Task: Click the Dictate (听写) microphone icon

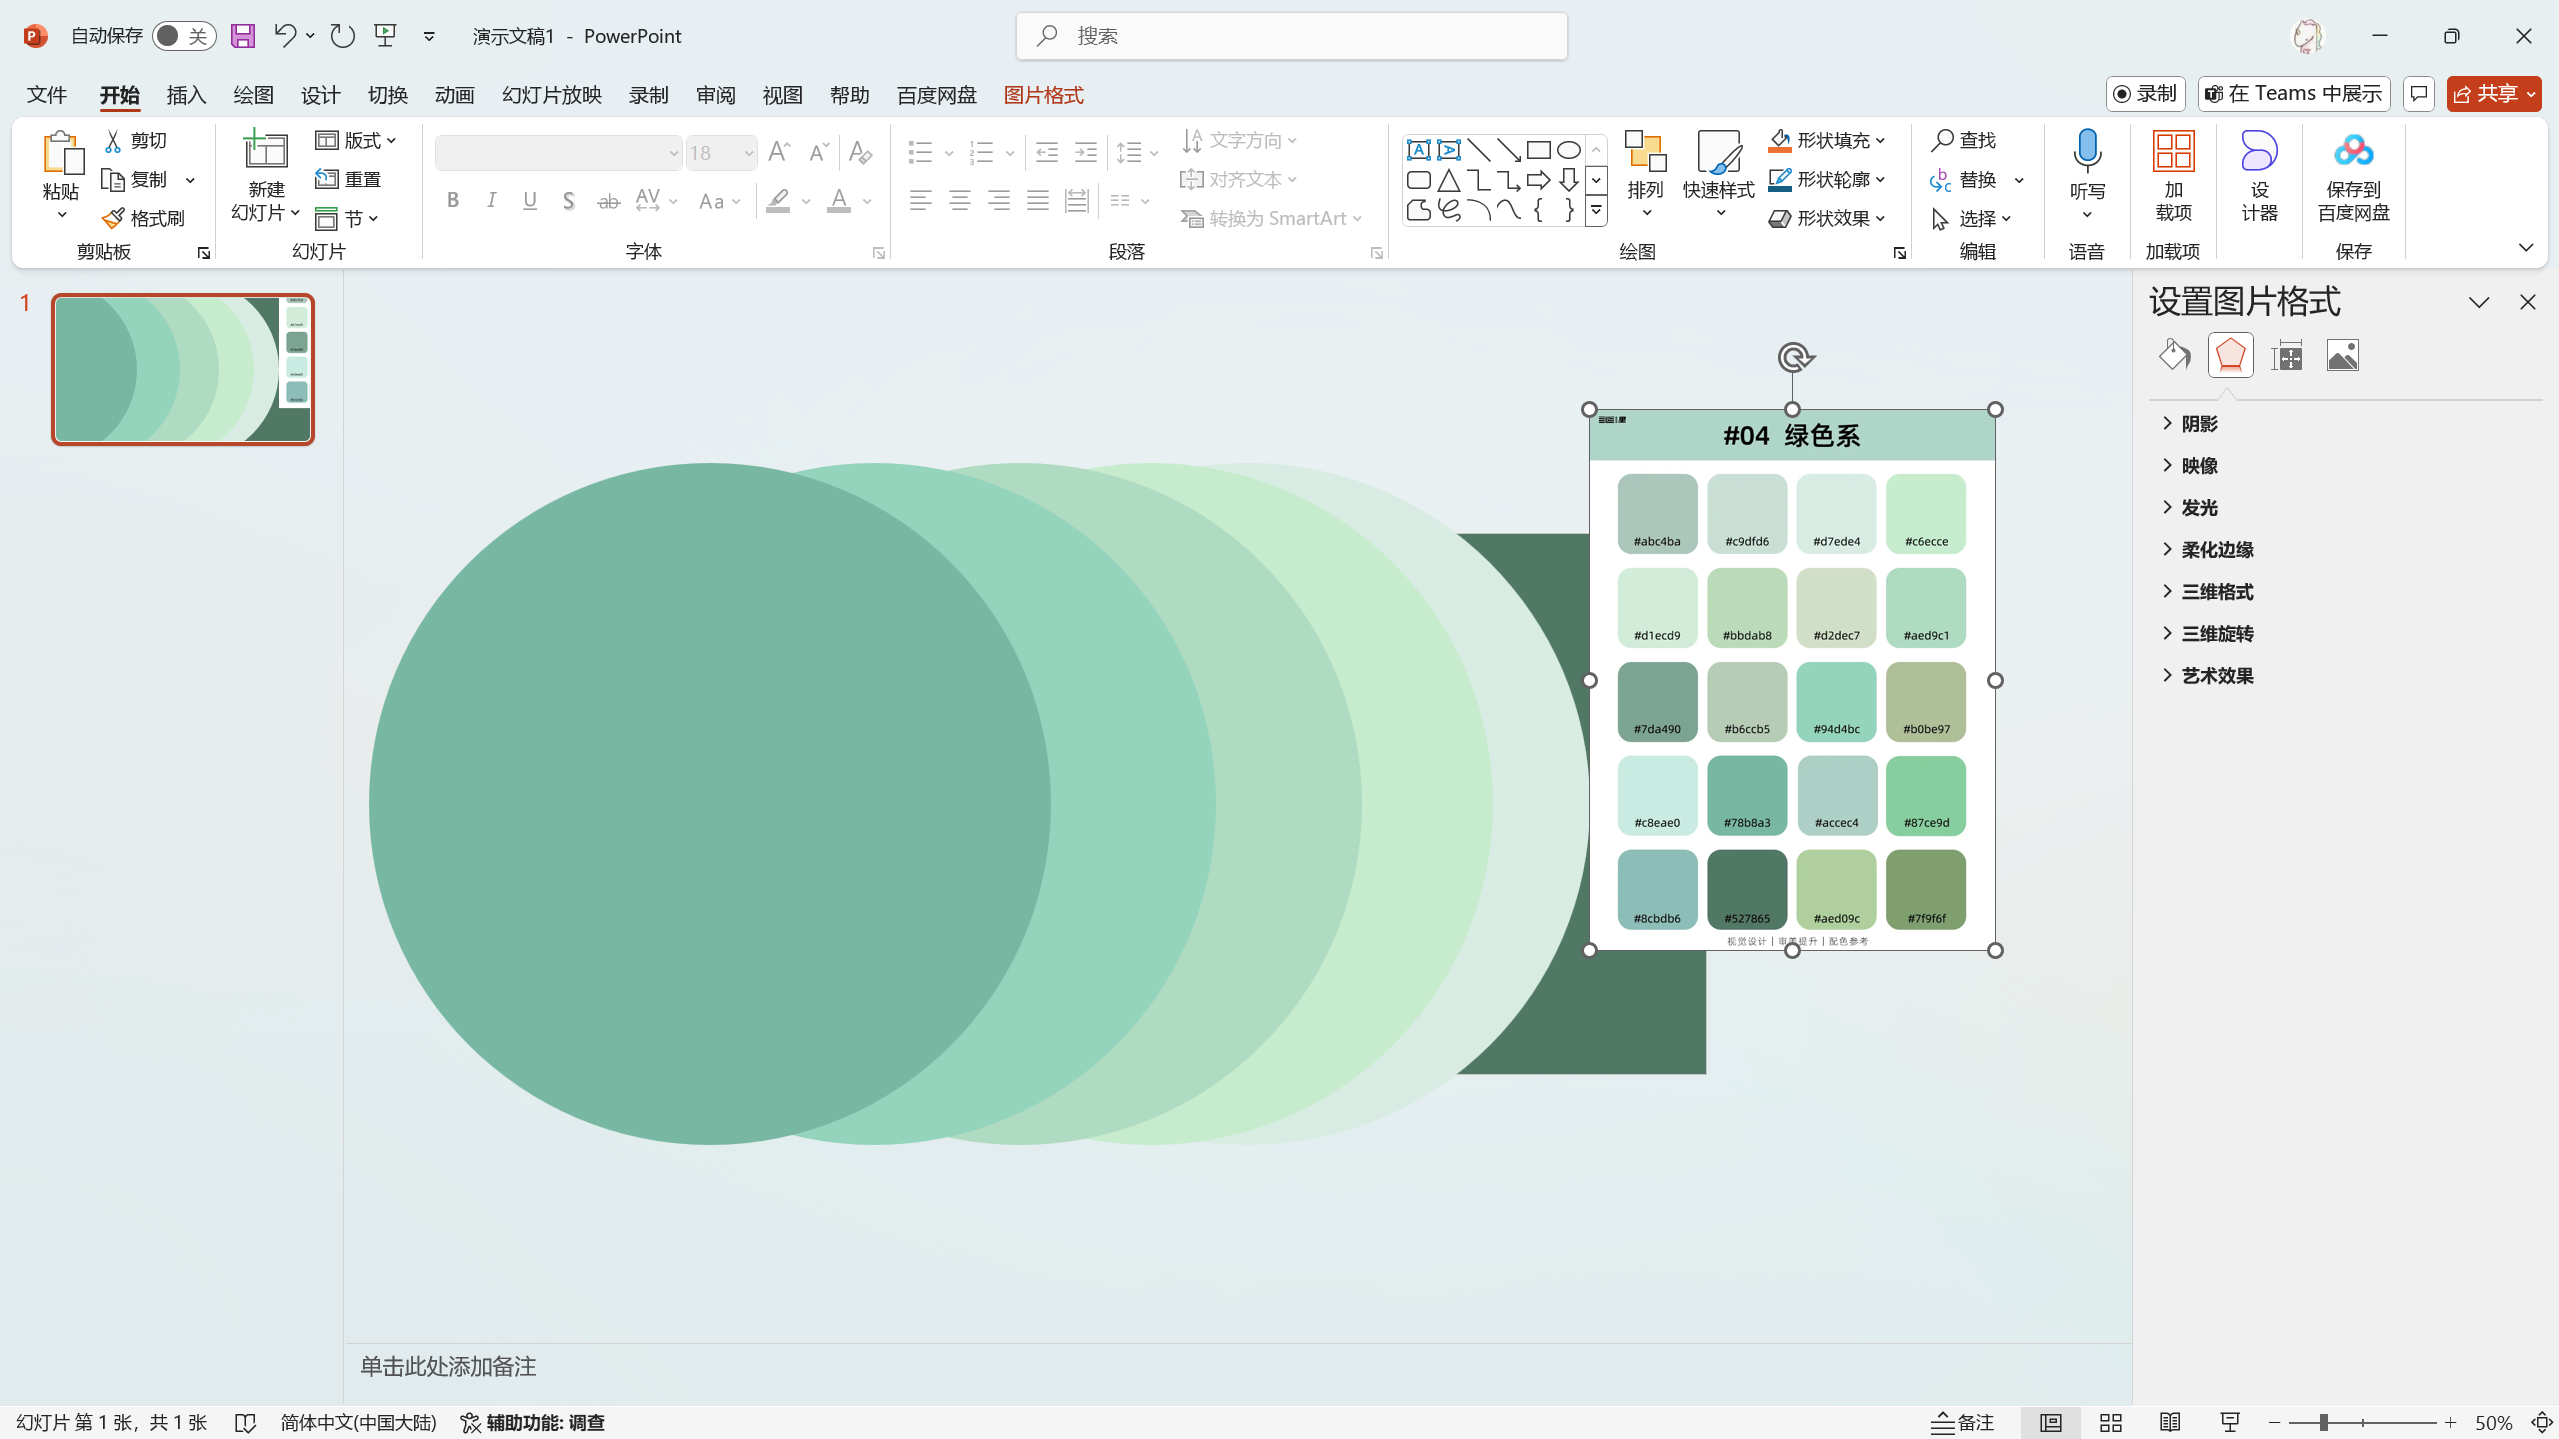Action: coord(2086,152)
